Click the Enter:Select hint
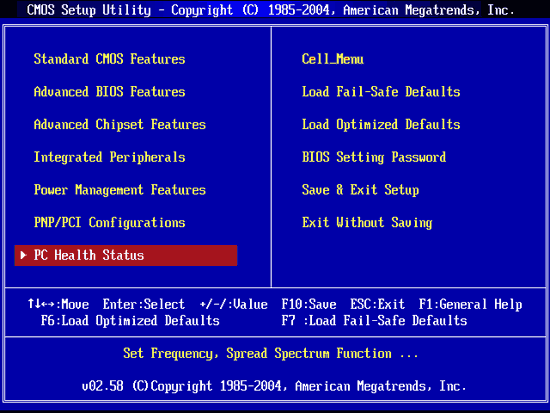Screen dimensions: 550x413 pyautogui.click(x=144, y=304)
